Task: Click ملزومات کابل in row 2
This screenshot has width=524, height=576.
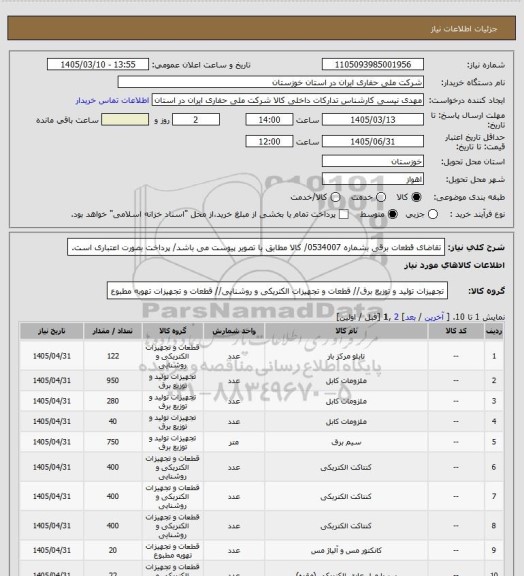Action: [x=346, y=381]
